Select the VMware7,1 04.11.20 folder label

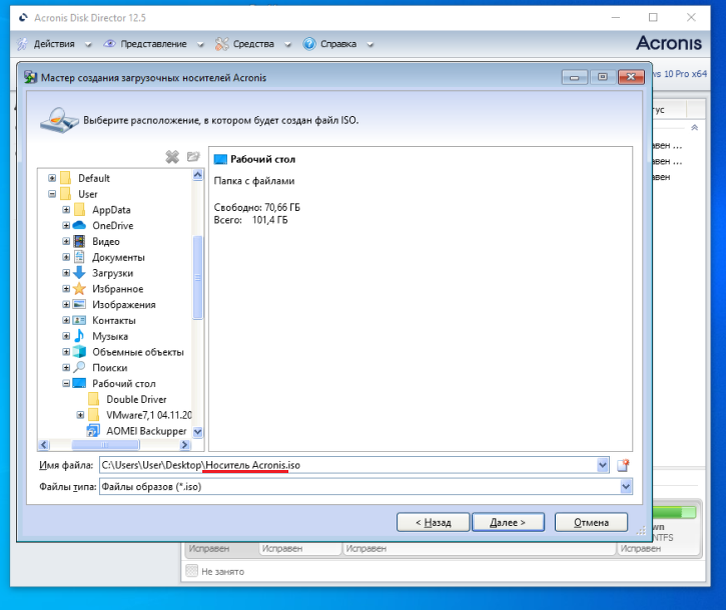tap(149, 415)
